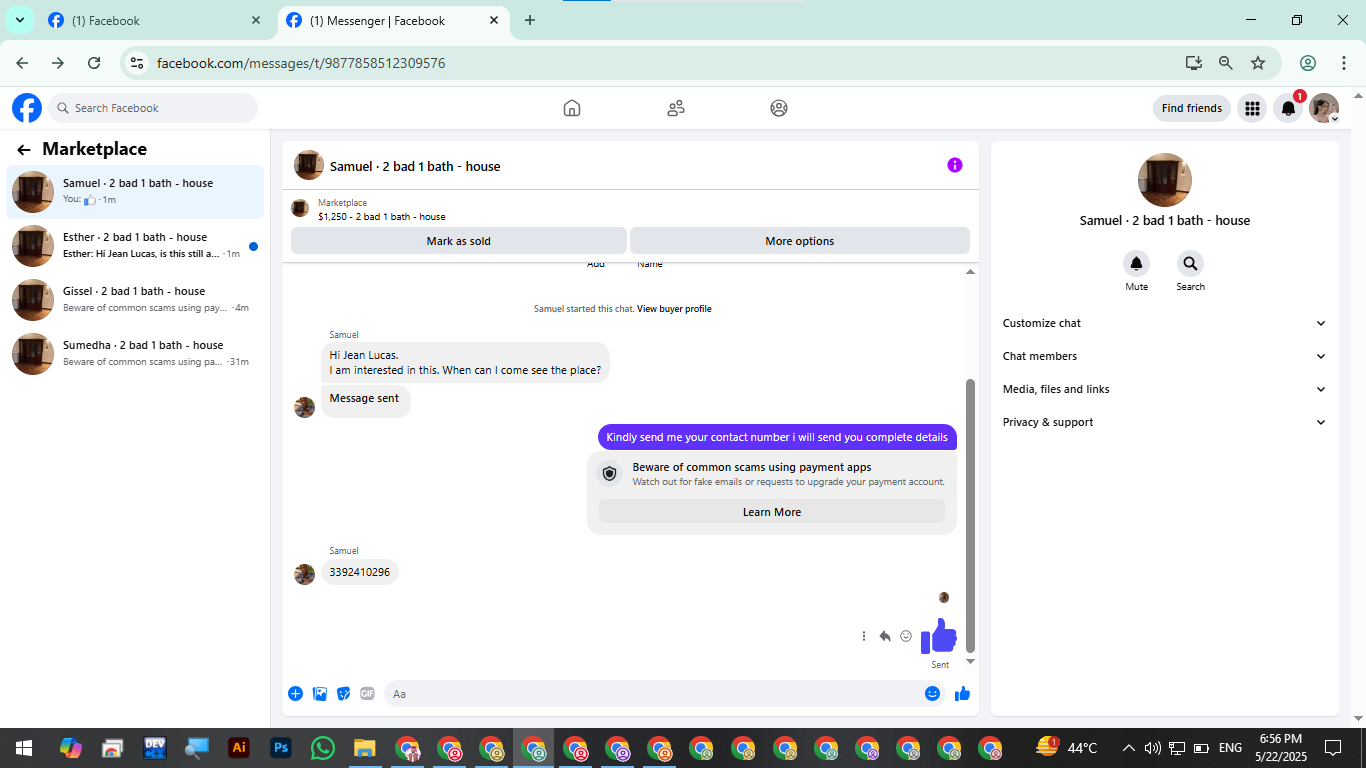Open the three-dot menu beside the sent like
This screenshot has height=768, width=1366.
point(864,636)
